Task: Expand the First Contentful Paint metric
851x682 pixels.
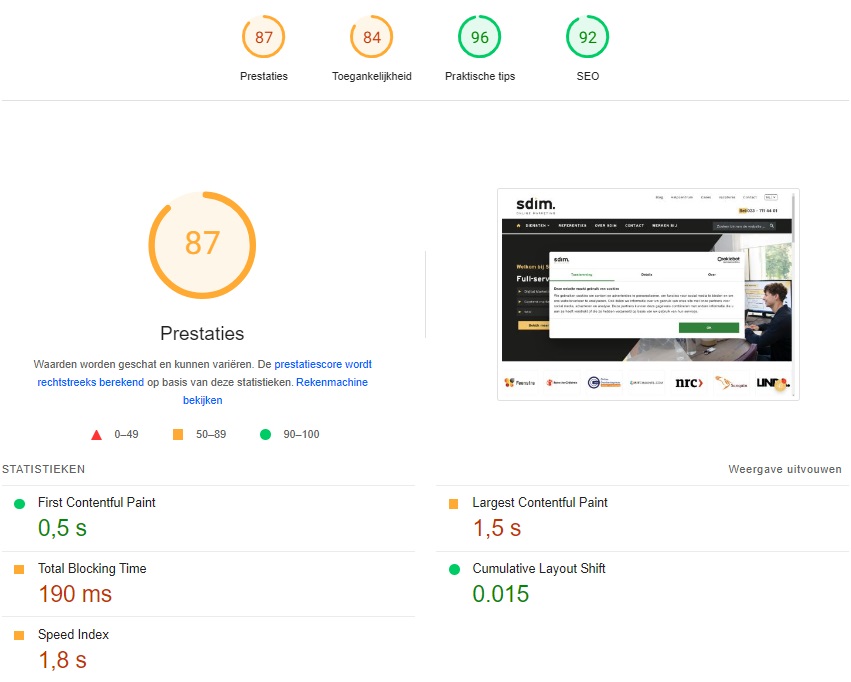Action: pos(96,503)
